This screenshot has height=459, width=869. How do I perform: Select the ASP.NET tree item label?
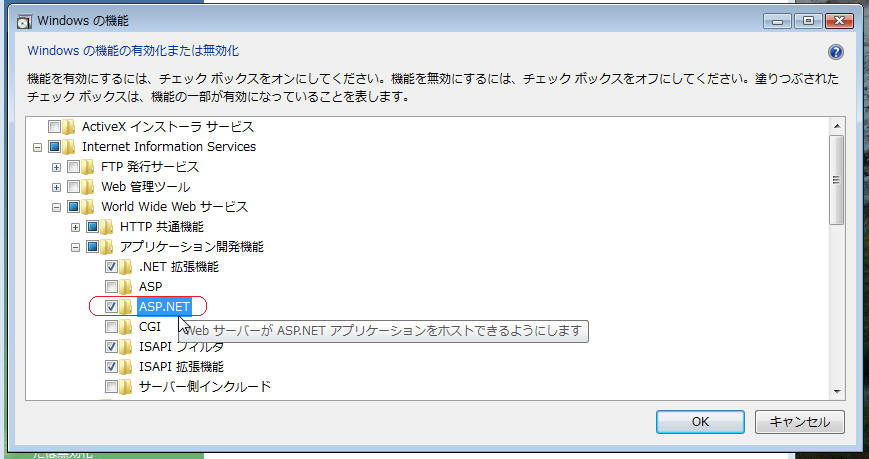(165, 306)
